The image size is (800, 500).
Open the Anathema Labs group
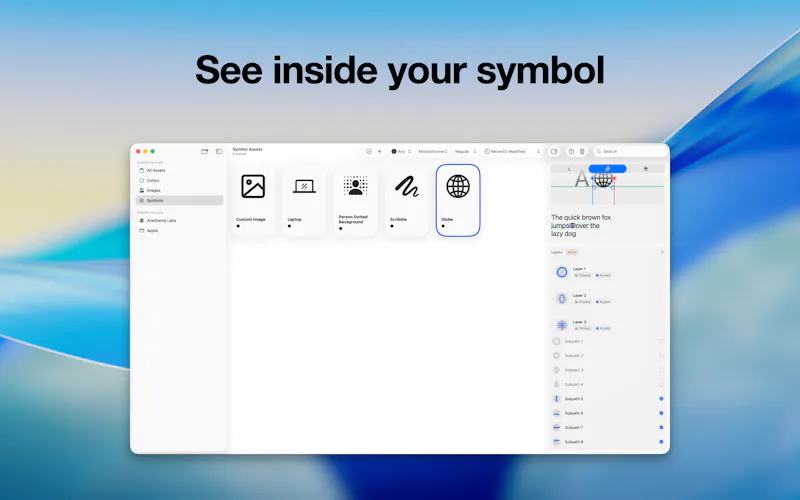tap(179, 220)
